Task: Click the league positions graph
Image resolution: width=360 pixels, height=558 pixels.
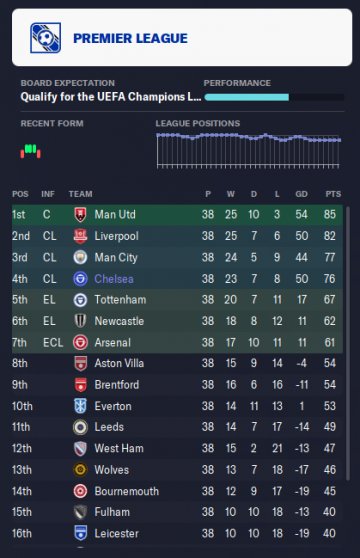Action: (x=248, y=150)
